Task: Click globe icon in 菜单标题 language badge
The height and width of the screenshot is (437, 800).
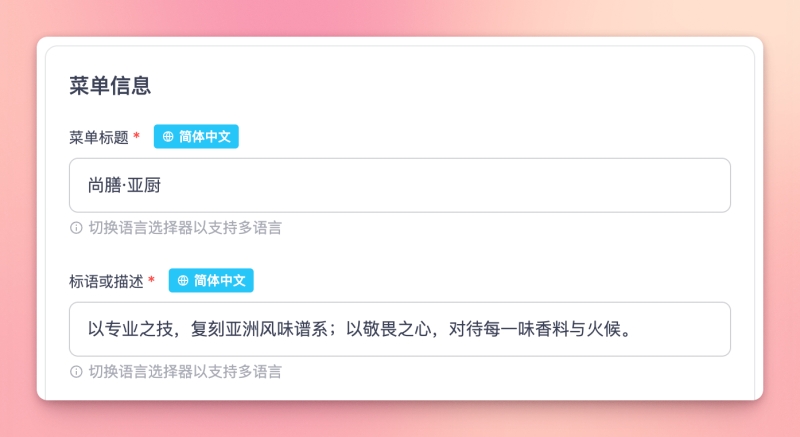Action: pos(168,137)
